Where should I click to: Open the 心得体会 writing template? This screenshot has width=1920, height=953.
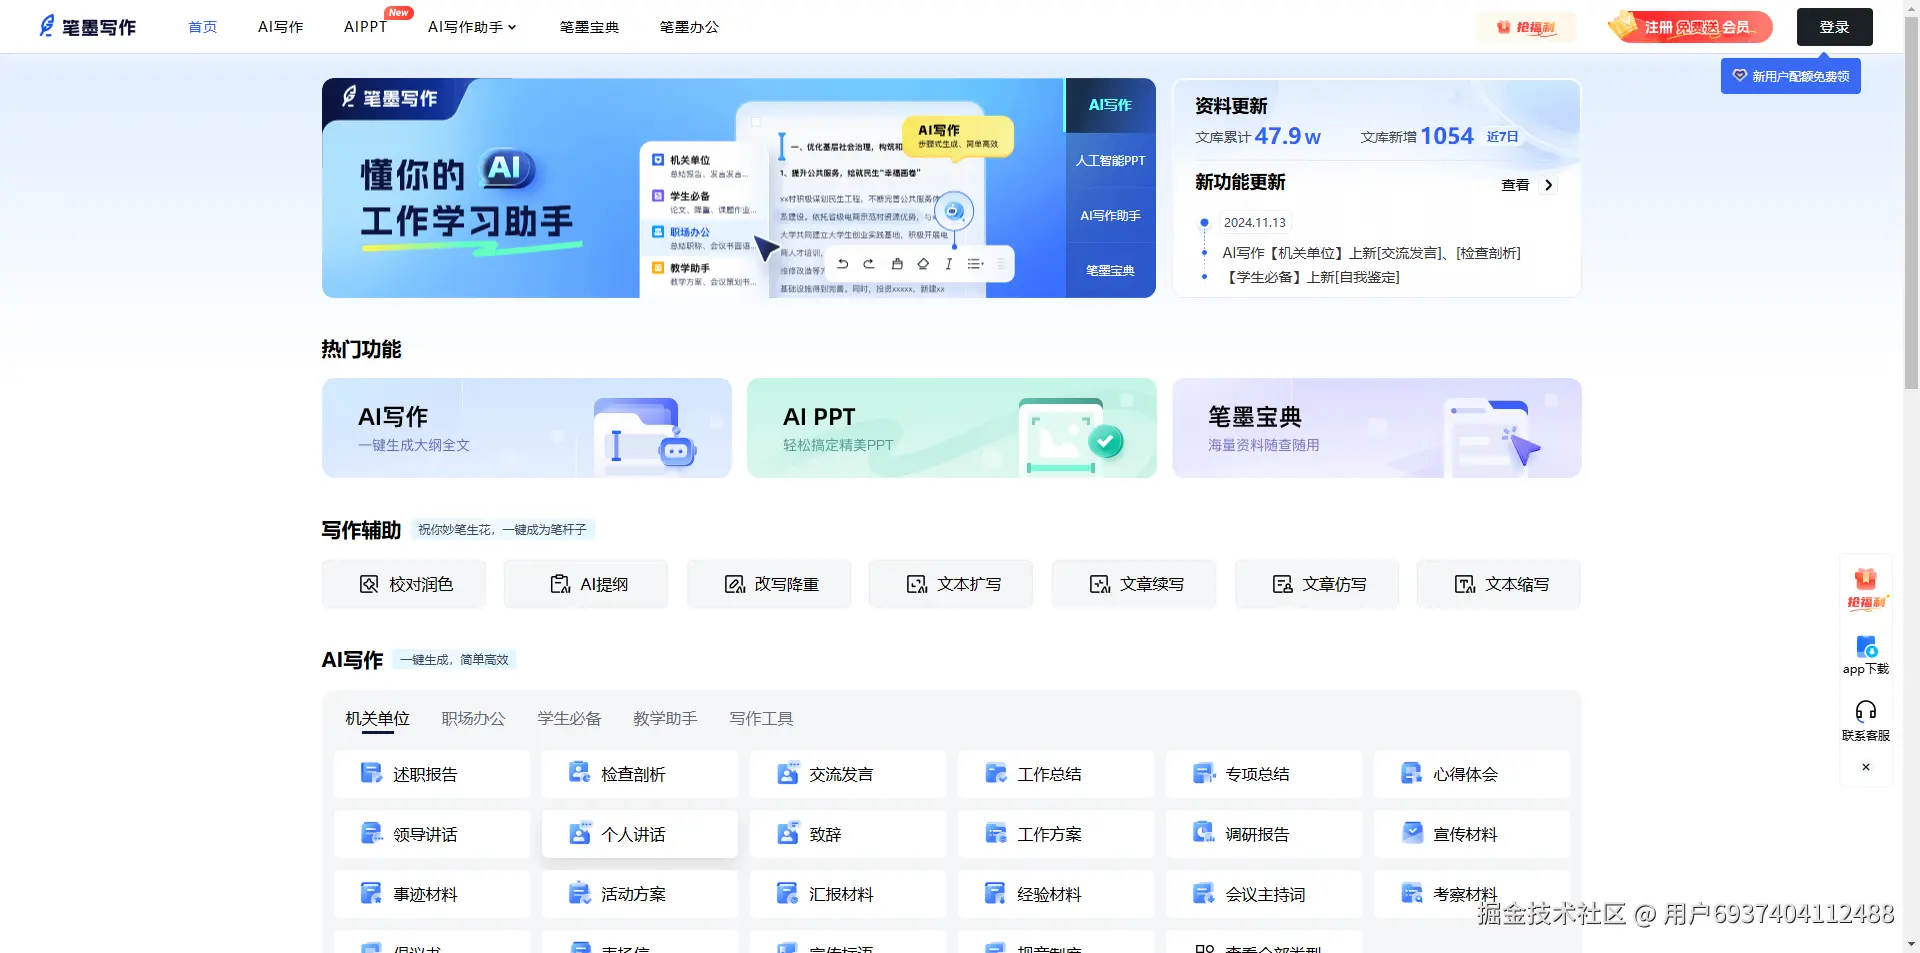click(x=1471, y=774)
